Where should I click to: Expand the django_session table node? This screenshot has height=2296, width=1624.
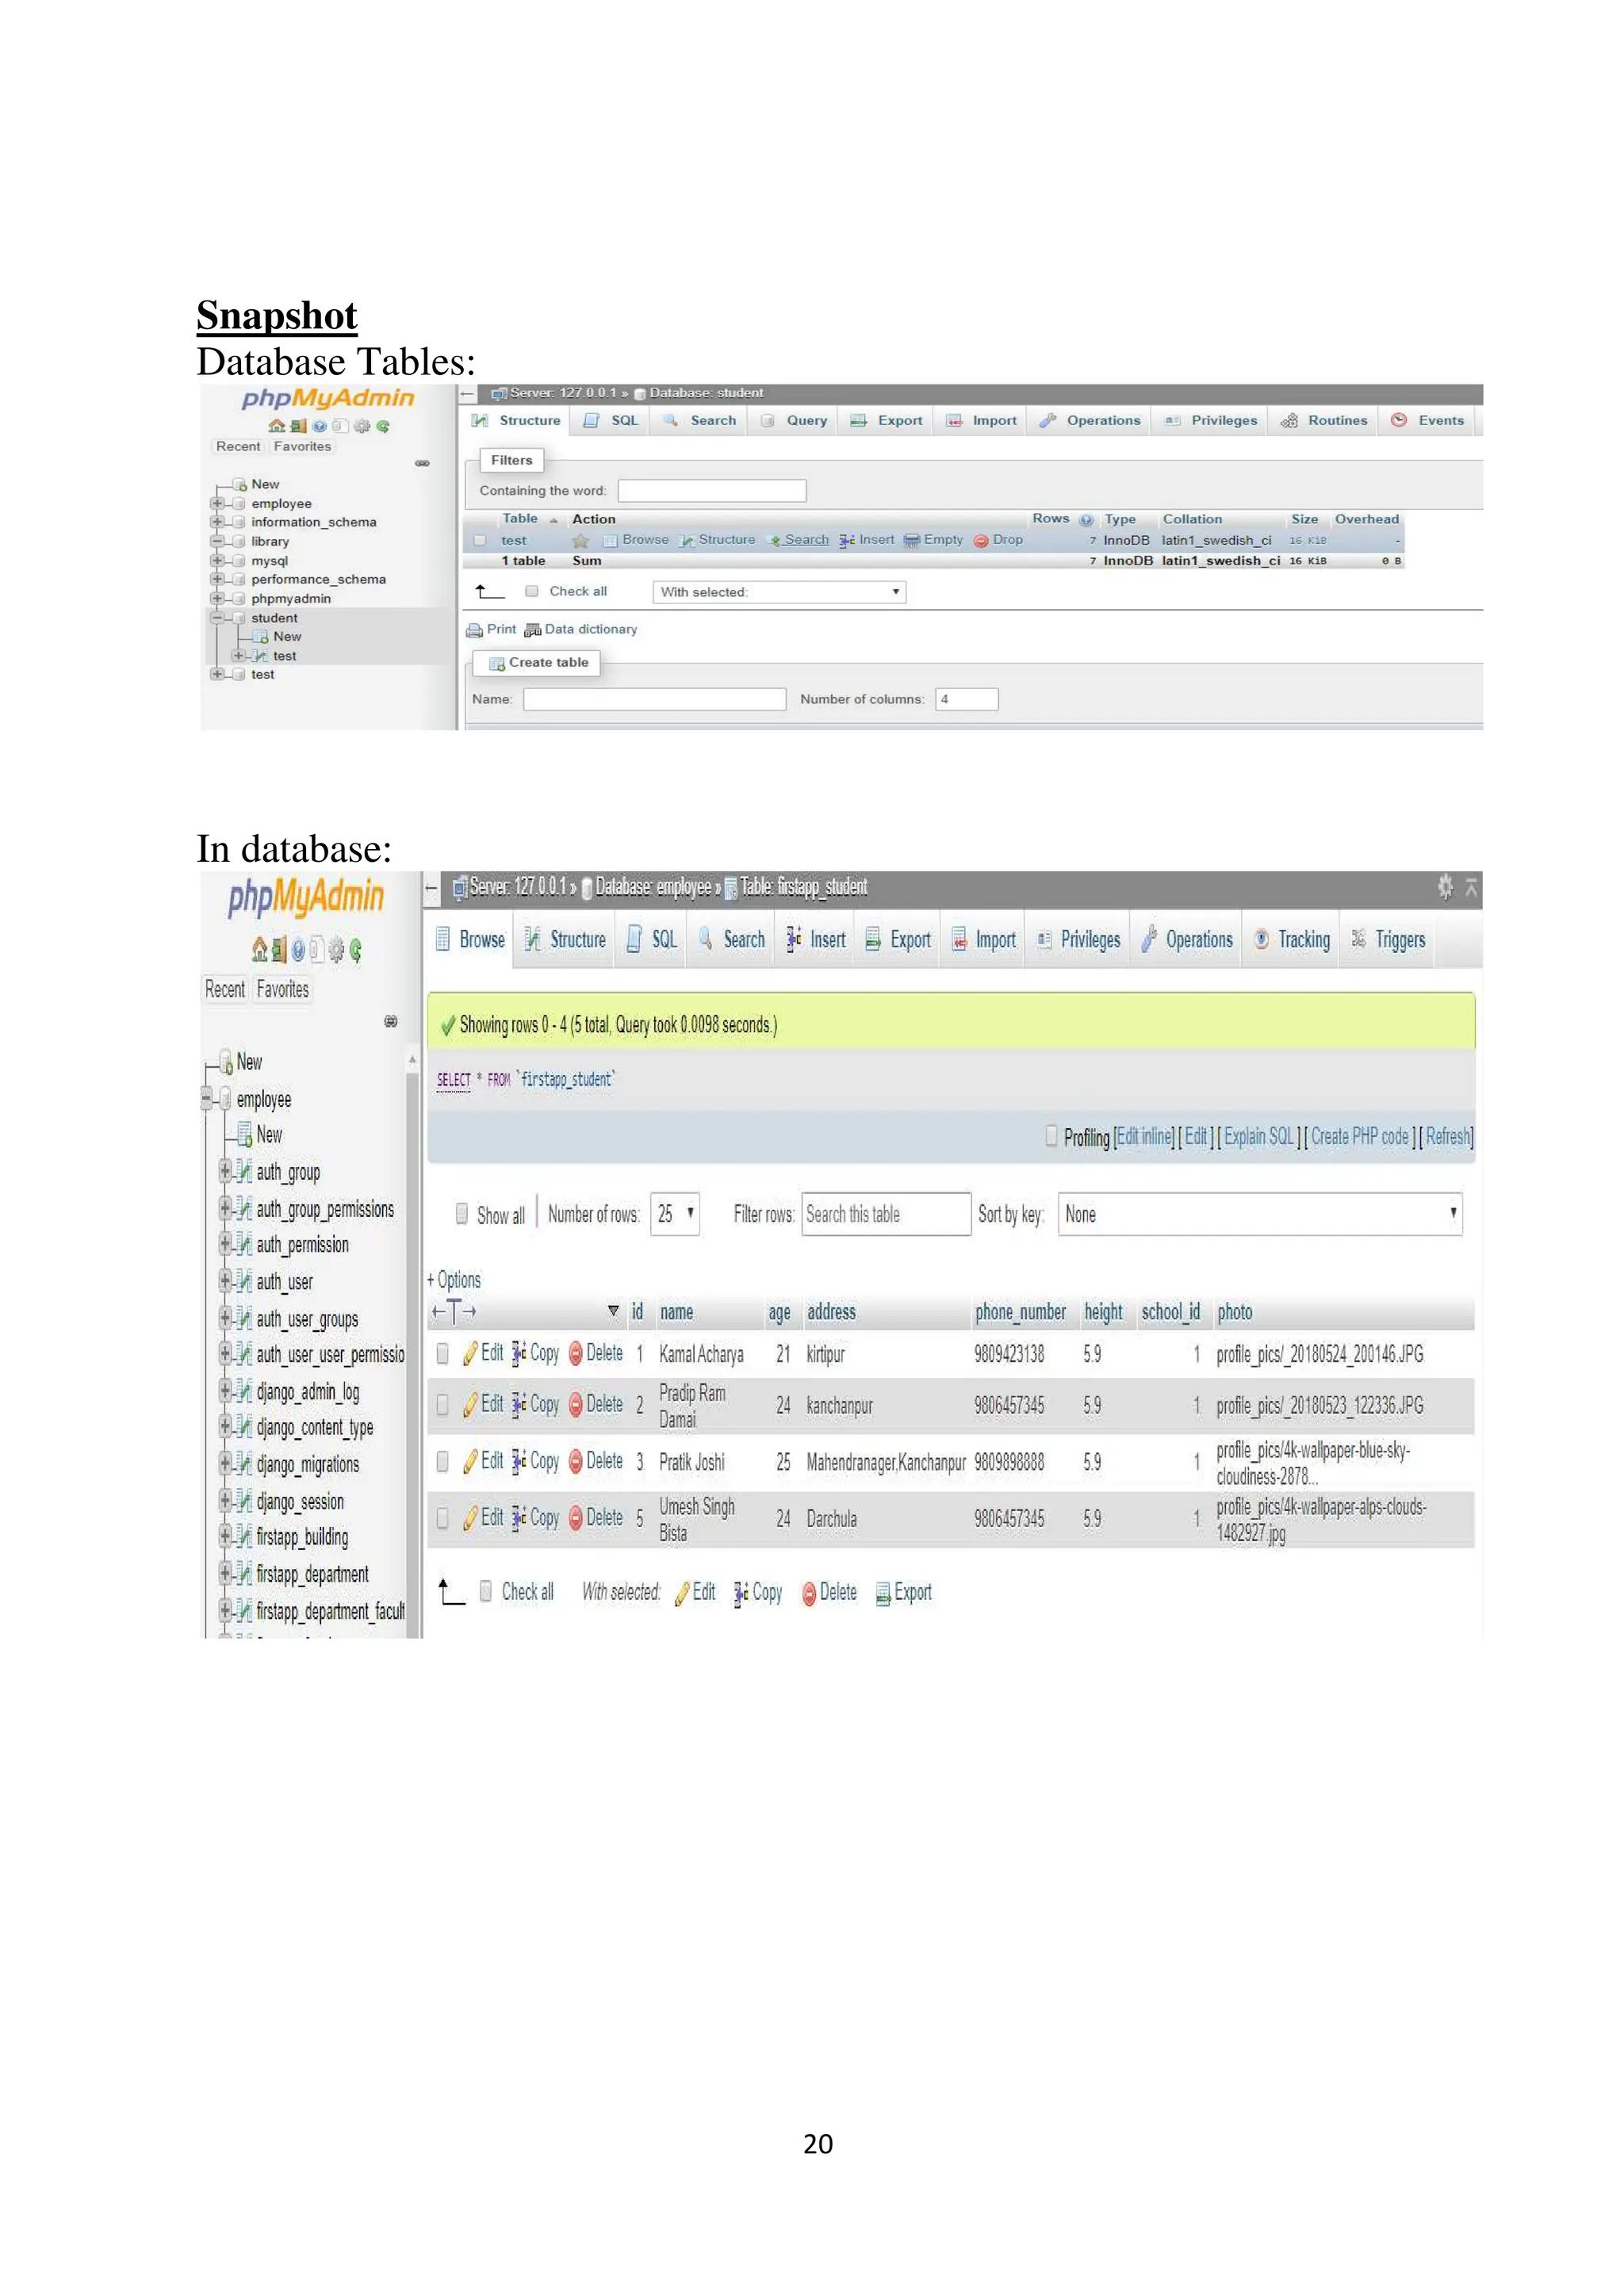coord(225,1501)
